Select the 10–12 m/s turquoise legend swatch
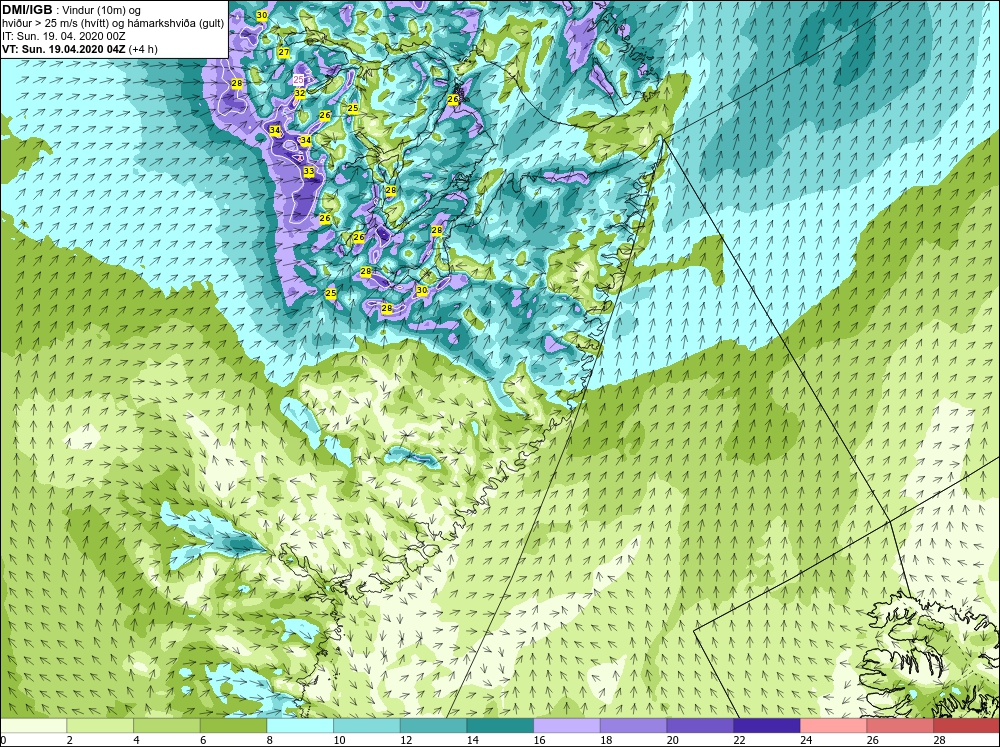Image resolution: width=1000 pixels, height=747 pixels. [367, 725]
